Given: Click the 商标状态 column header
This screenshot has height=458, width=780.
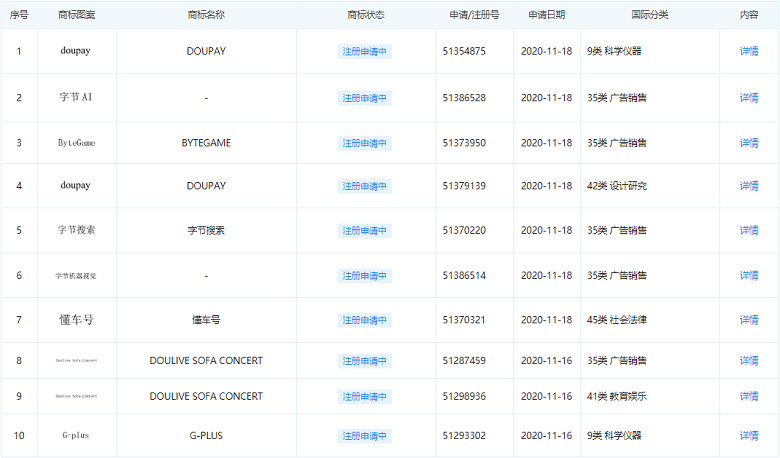Looking at the screenshot, I should tap(366, 15).
